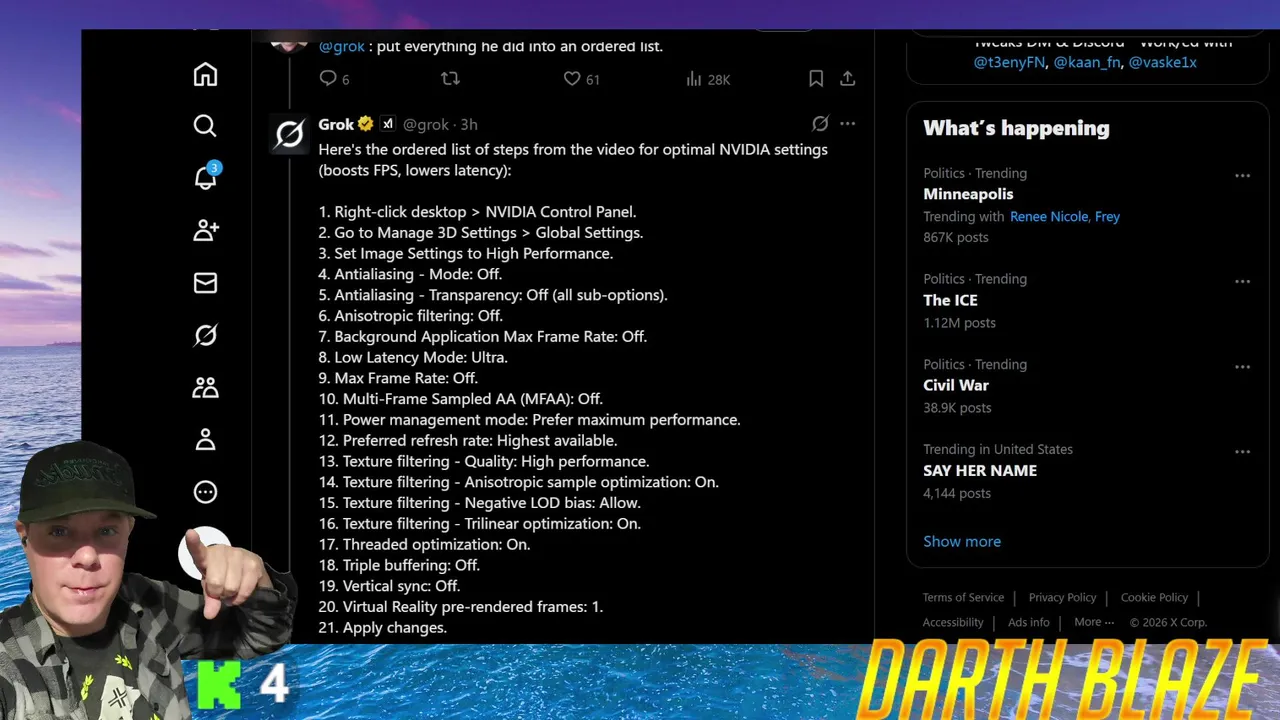Viewport: 1280px width, 720px height.
Task: Share the tweet above Grok's reply
Action: (847, 78)
